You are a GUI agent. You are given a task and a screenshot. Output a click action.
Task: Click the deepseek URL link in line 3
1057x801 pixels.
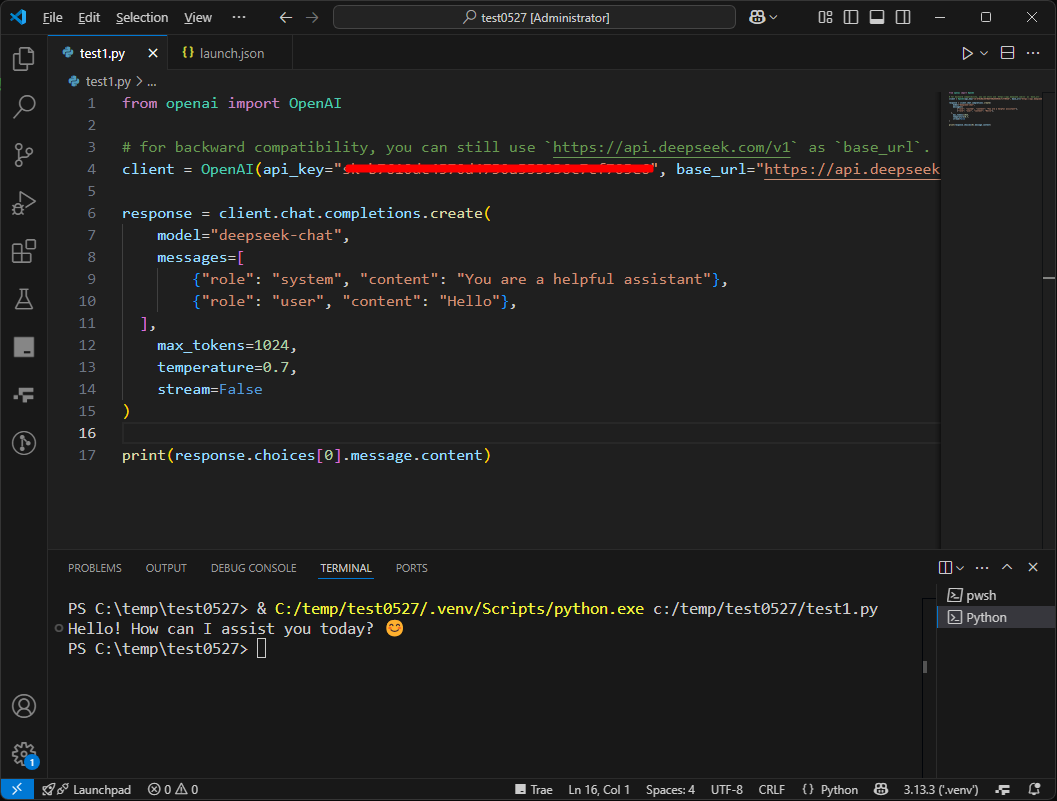[x=671, y=147]
